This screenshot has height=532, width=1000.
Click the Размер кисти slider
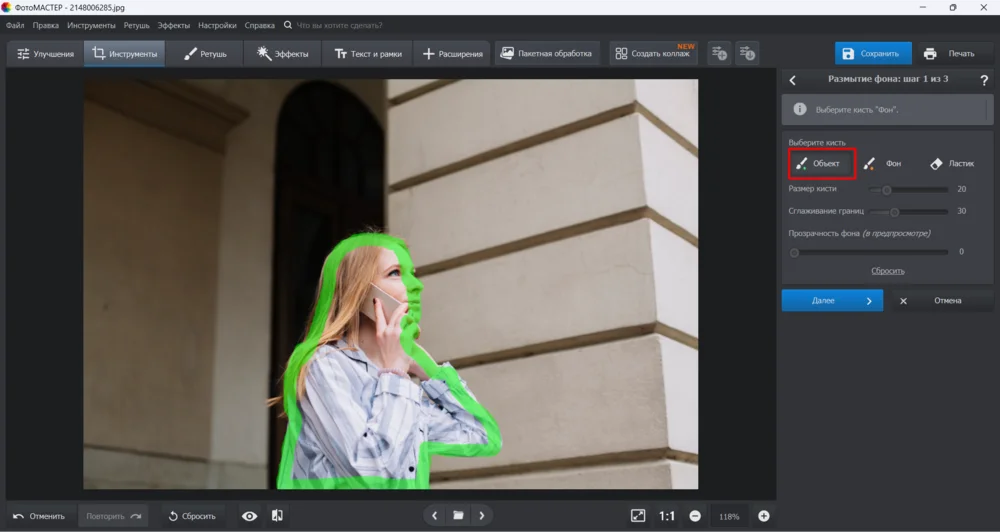click(908, 189)
